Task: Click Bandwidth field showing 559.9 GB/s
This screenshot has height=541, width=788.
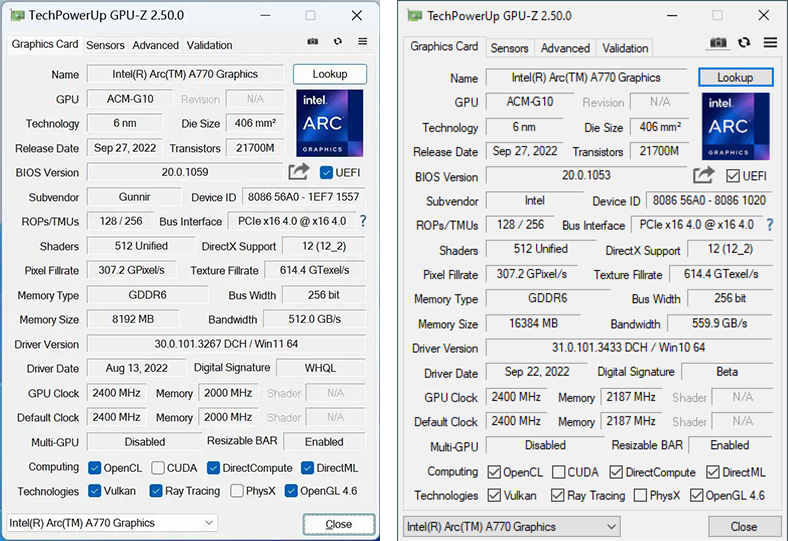Action: click(x=720, y=323)
